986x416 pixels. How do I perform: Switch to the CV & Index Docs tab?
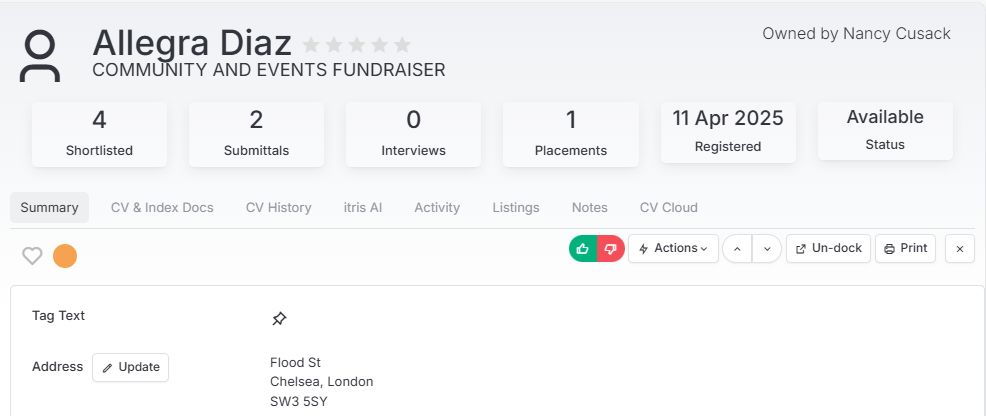click(x=162, y=207)
